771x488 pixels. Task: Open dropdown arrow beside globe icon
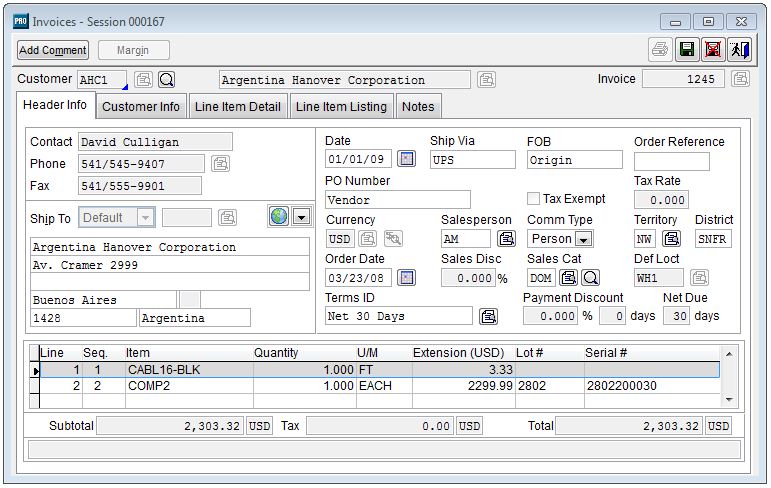[301, 216]
